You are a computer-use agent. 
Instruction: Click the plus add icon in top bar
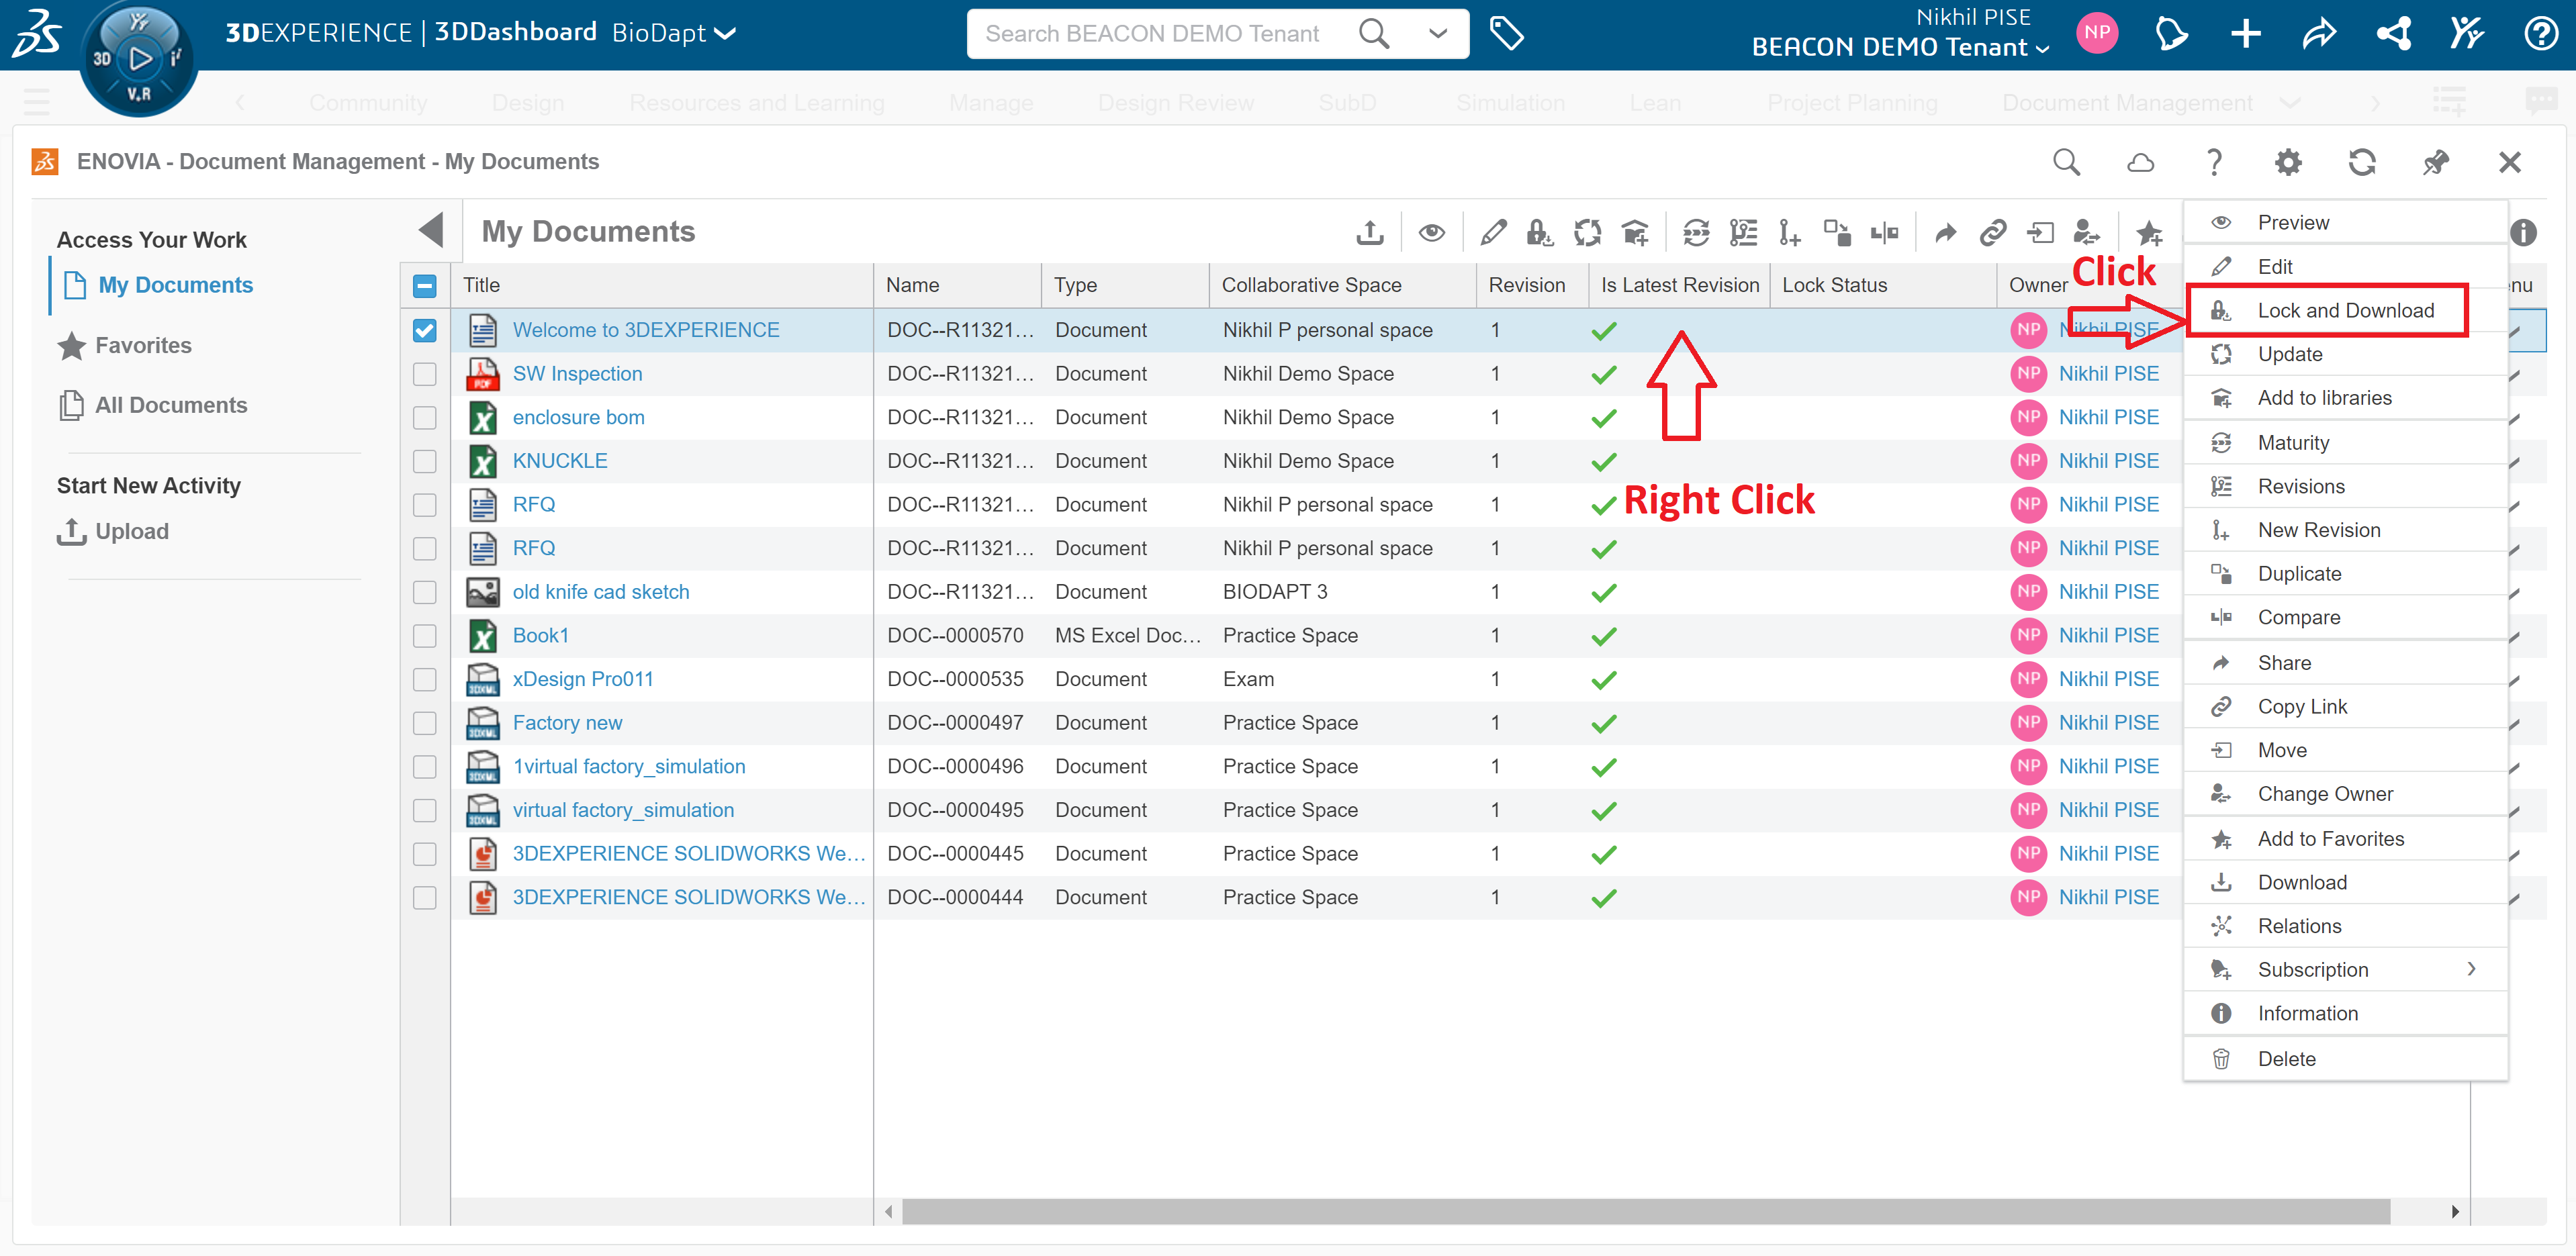[2246, 33]
